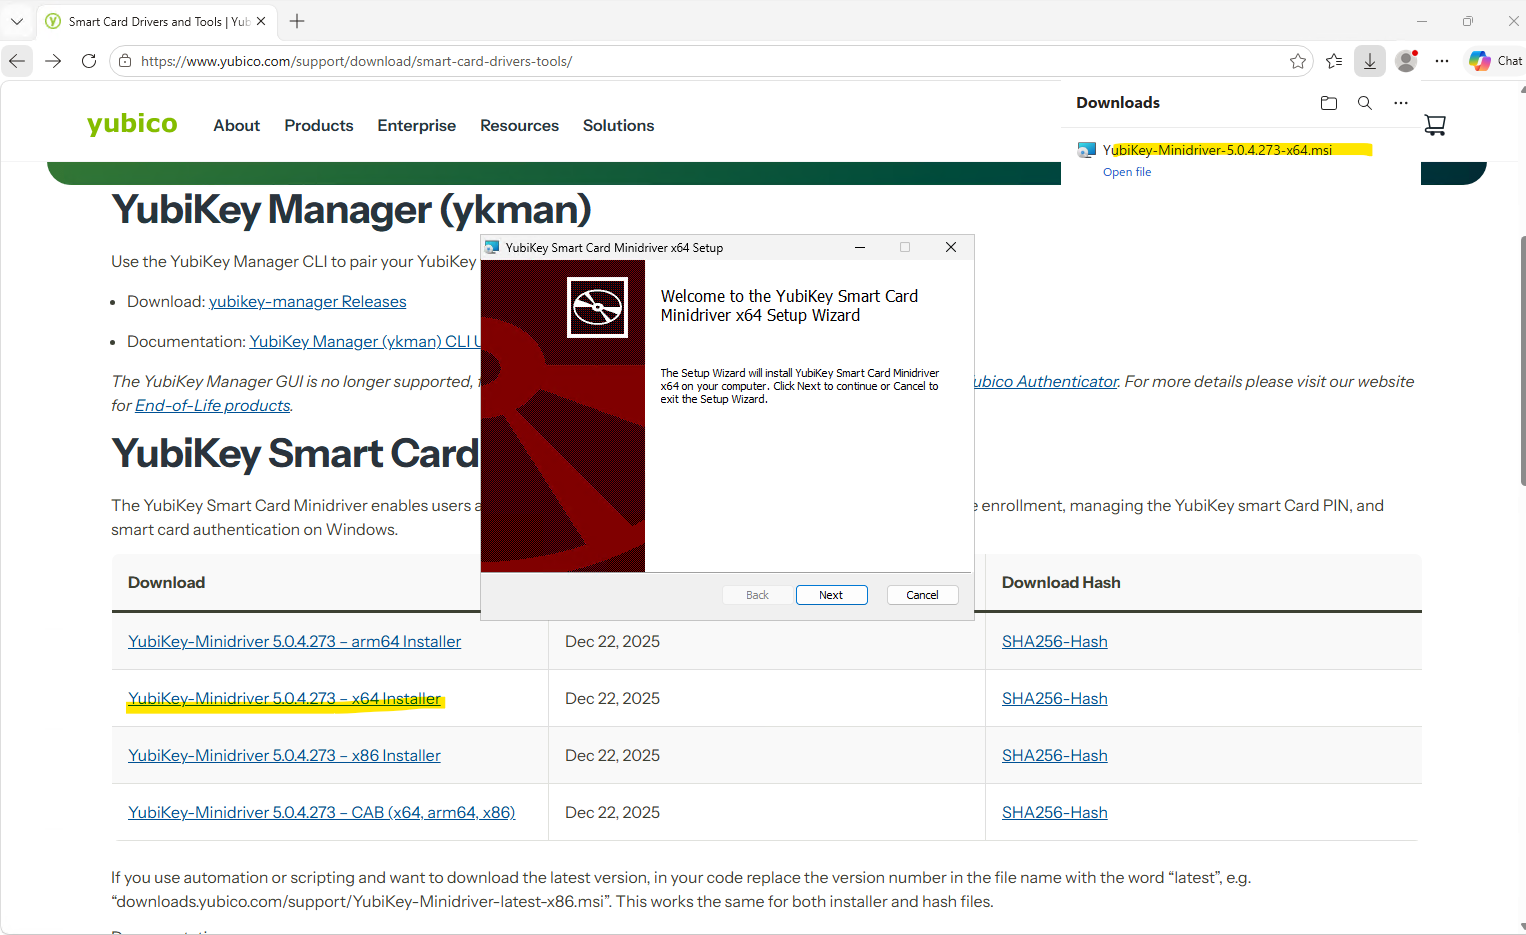1526x935 pixels.
Task: Select YubiKey-Minidriver-5.0.4.273-x64.msi in Downloads
Action: [x=1218, y=150]
